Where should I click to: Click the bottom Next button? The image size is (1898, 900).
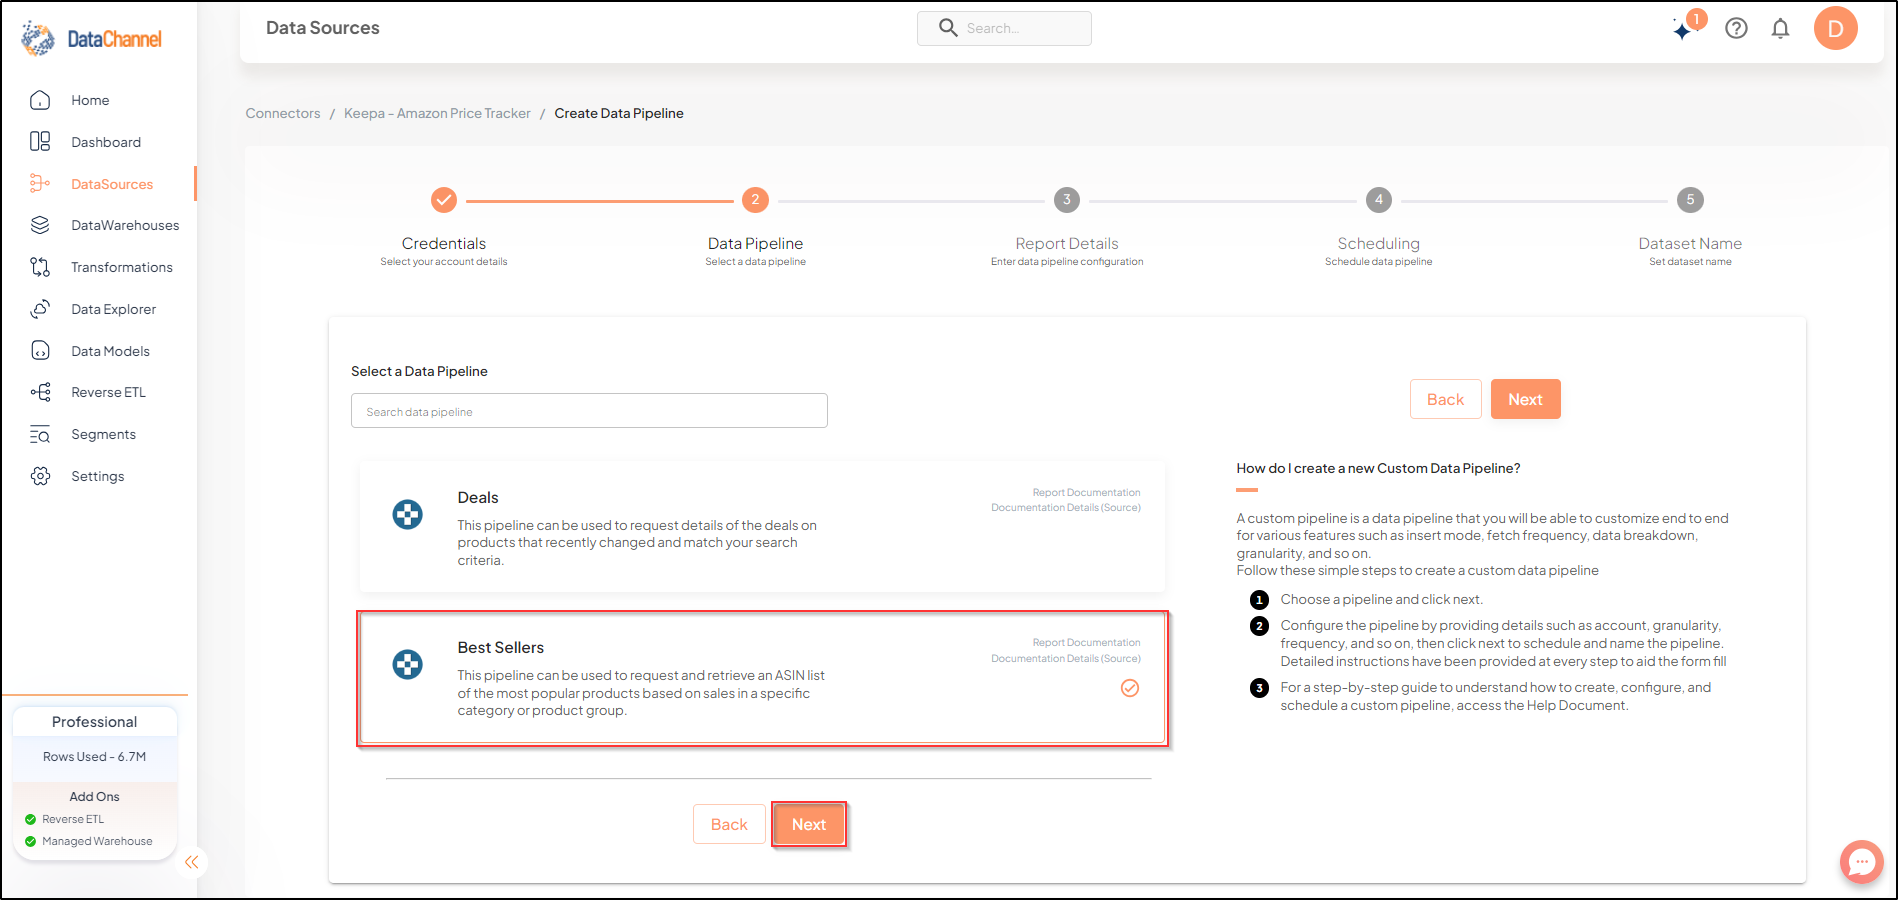click(x=809, y=824)
